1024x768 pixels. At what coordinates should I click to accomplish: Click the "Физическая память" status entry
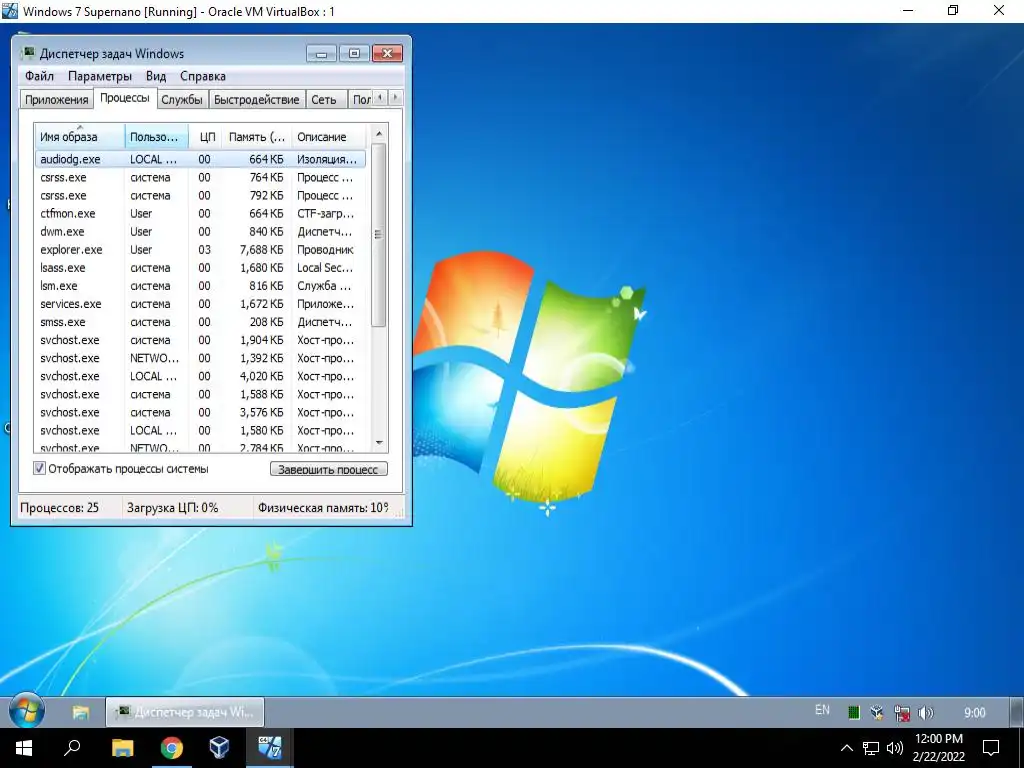pos(323,507)
